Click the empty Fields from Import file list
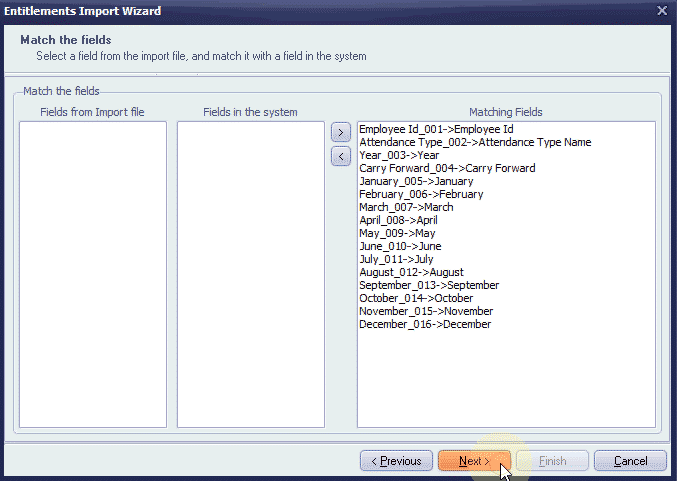 93,275
